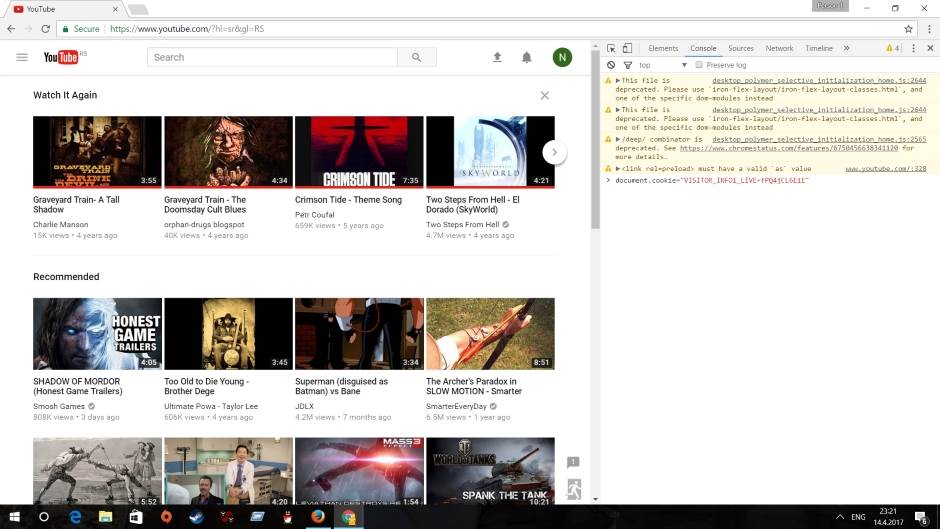Click the YouTube upload arrow icon
This screenshot has height=529, width=940.
tap(497, 58)
